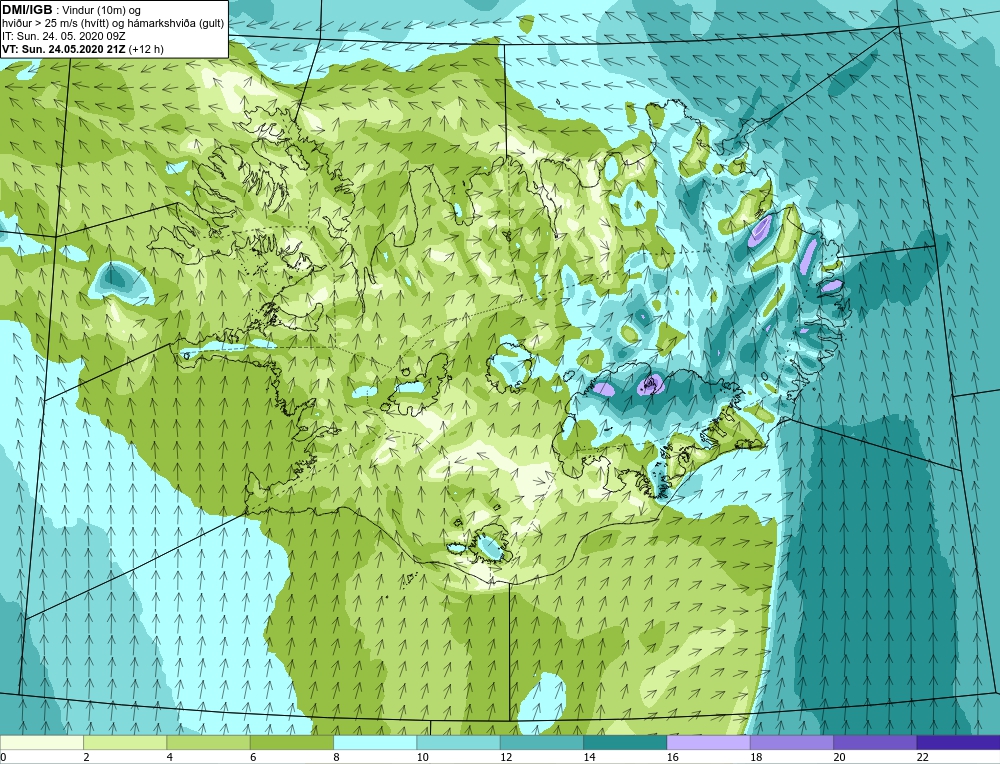Click the scale label '18'
The width and height of the screenshot is (1000, 764).
756,757
